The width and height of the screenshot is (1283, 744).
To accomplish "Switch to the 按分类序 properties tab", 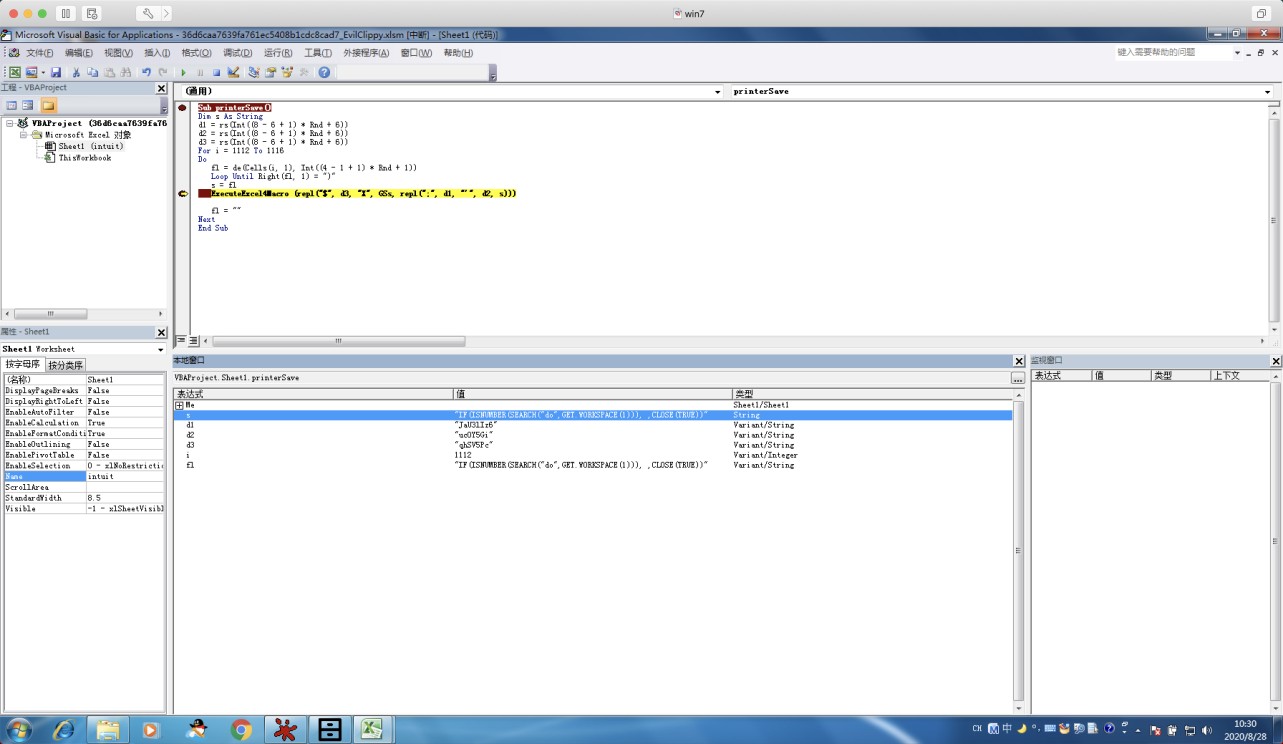I will point(66,365).
